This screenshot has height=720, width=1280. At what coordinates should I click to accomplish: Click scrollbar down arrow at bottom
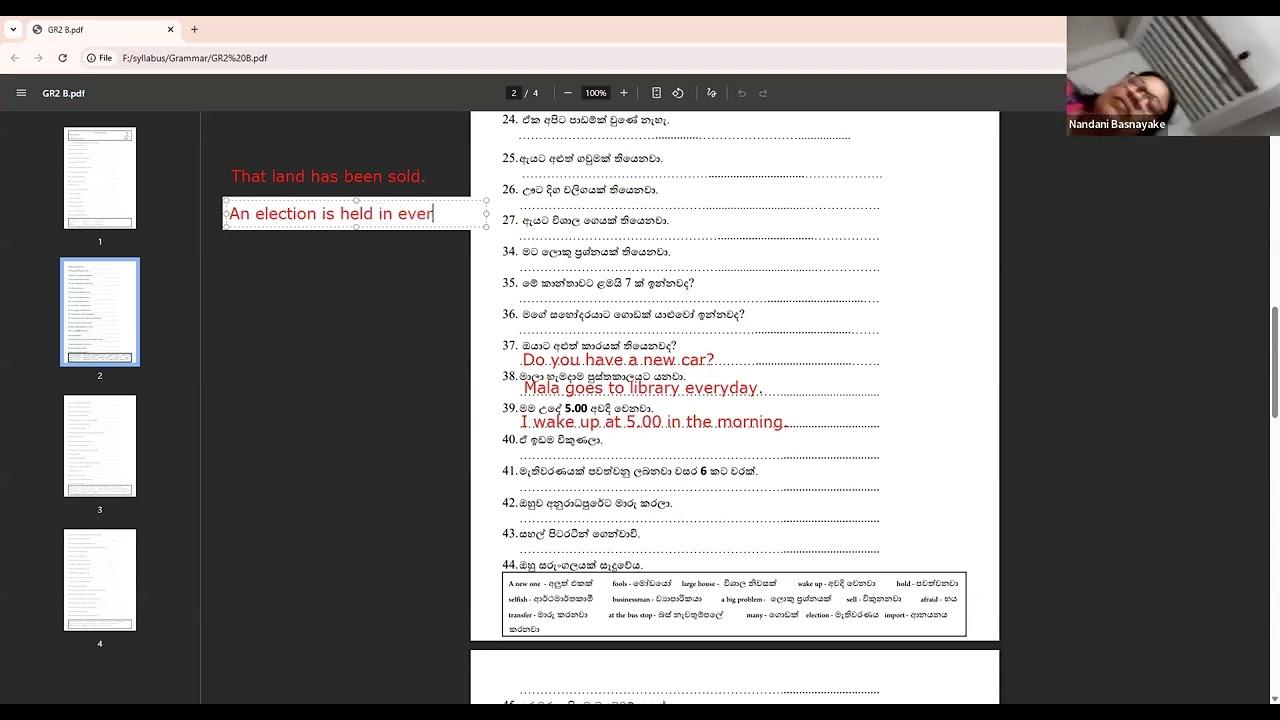coord(1274,698)
